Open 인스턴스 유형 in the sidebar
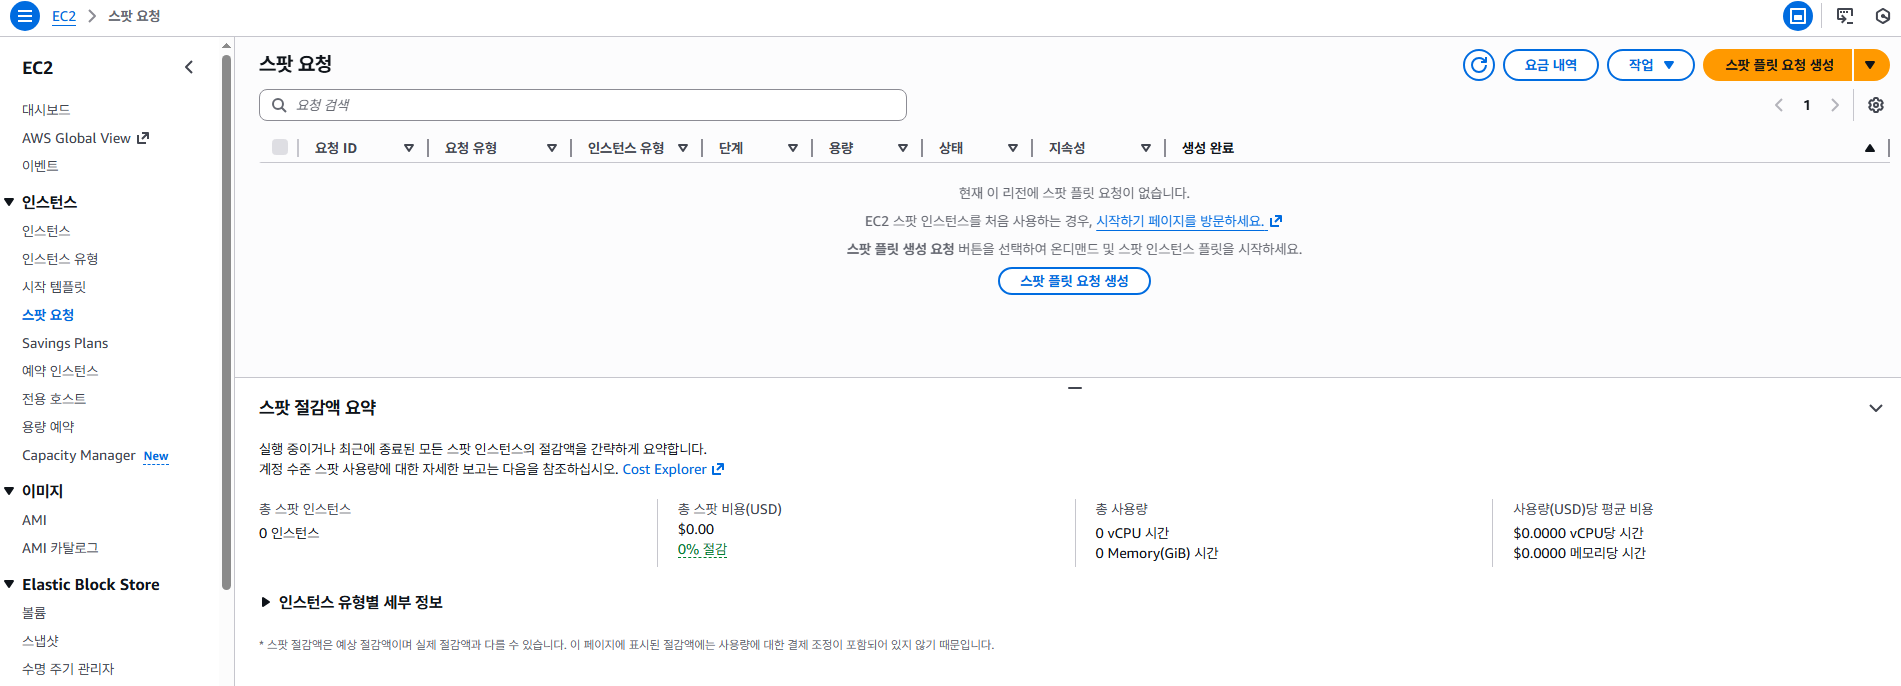Screen dimensions: 1901x686 60,259
